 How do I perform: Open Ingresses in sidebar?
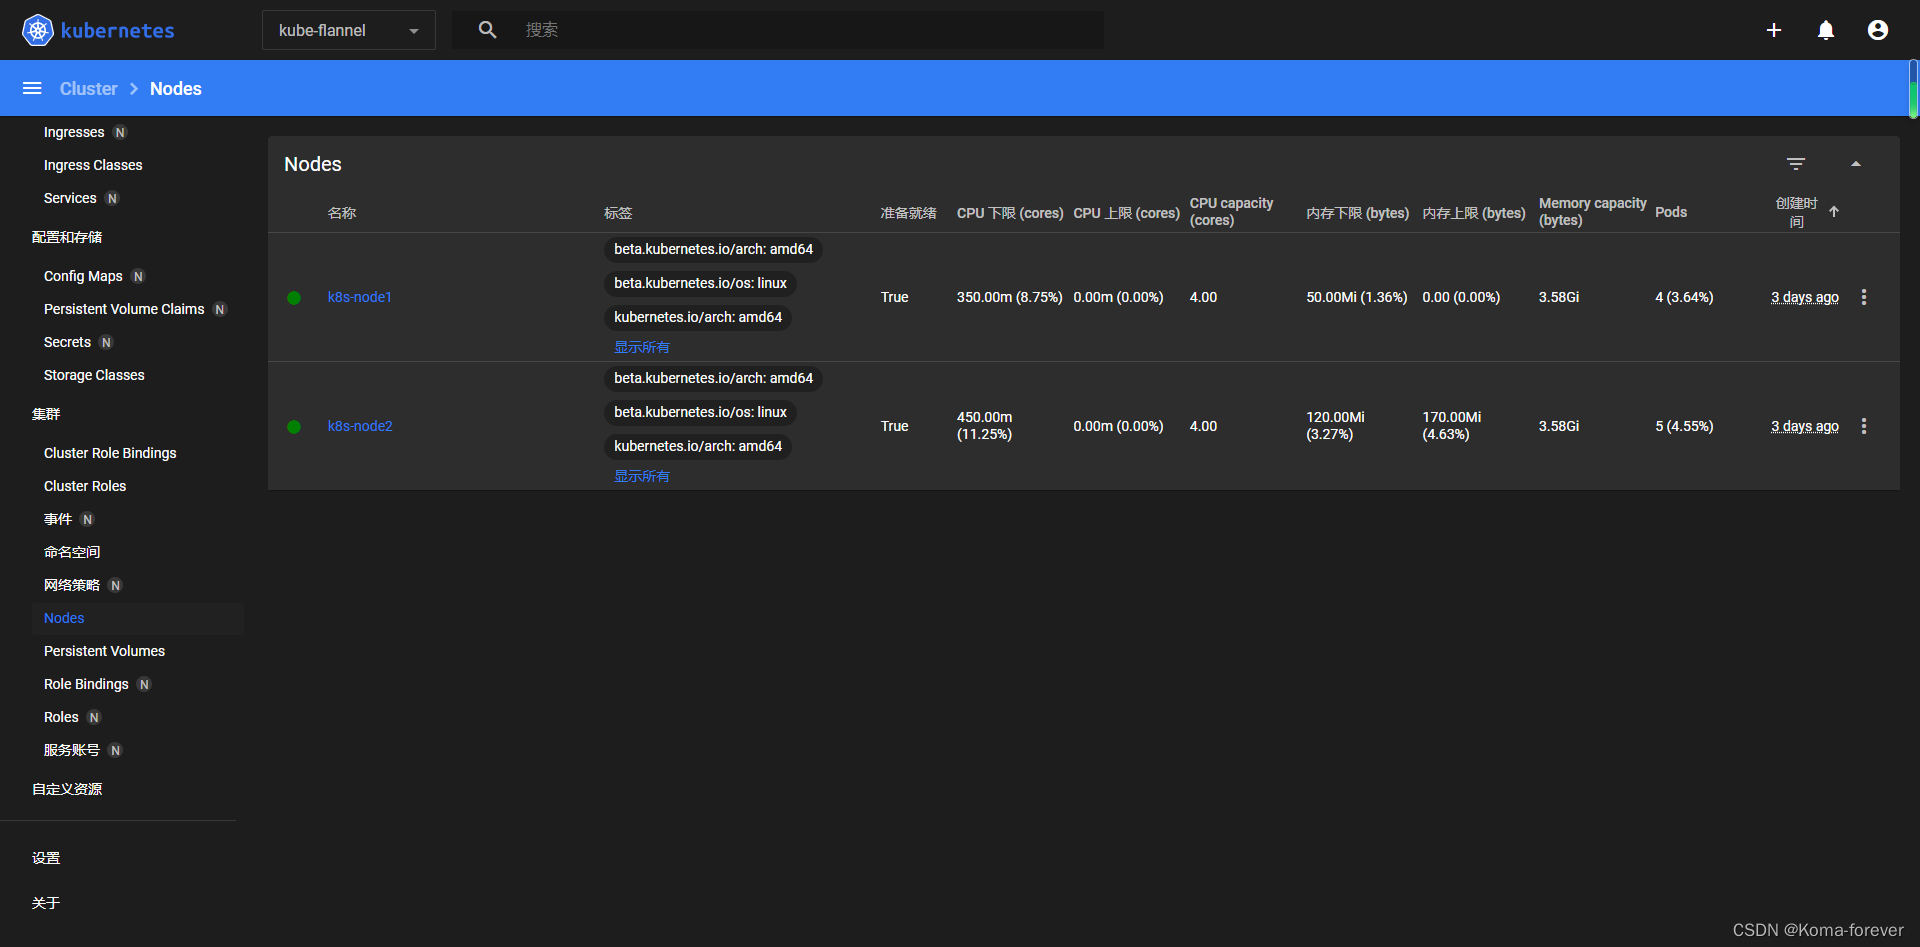[x=74, y=132]
